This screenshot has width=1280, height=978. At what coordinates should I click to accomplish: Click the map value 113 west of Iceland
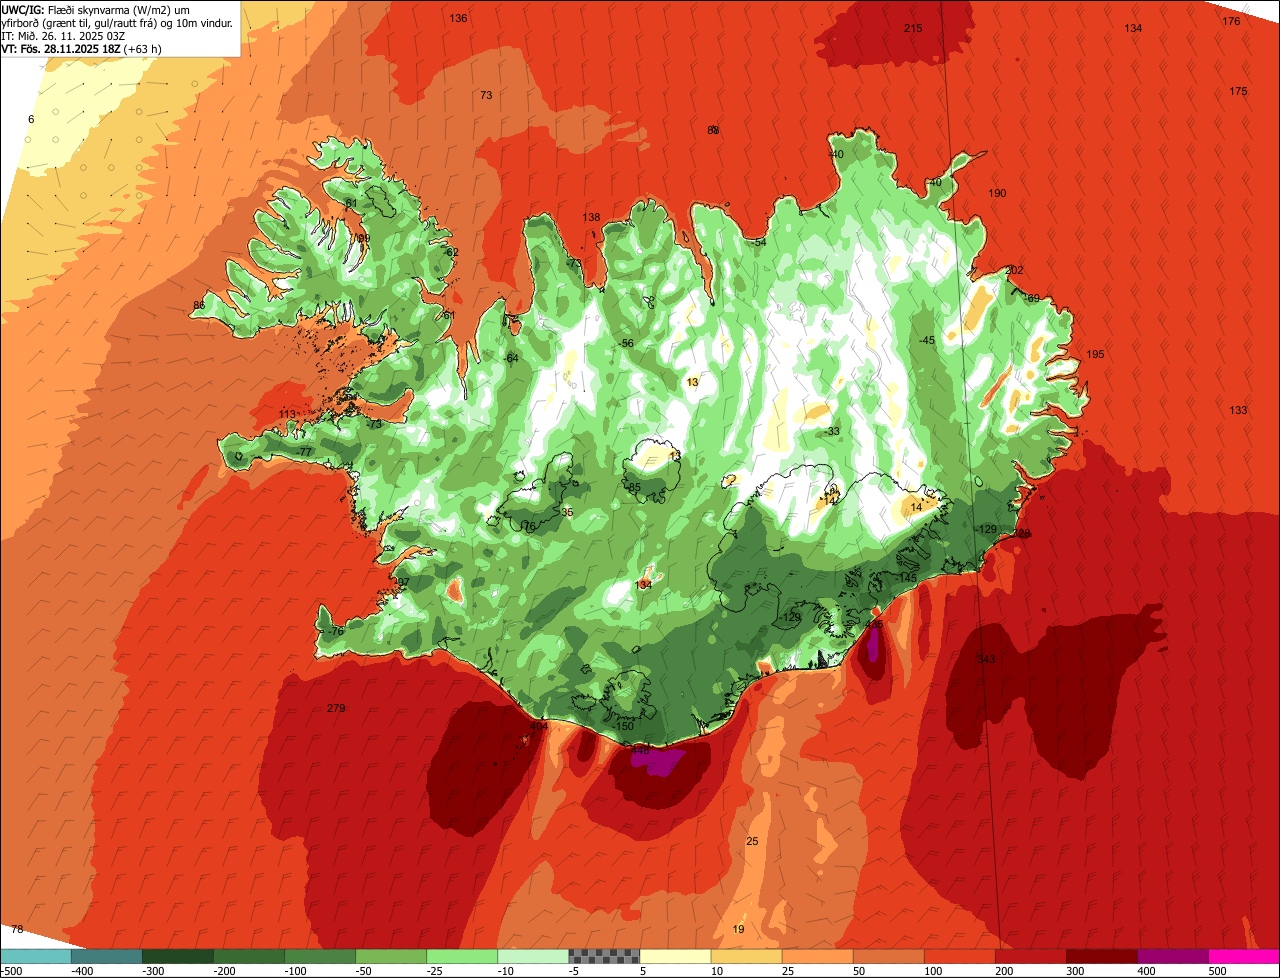click(x=287, y=414)
